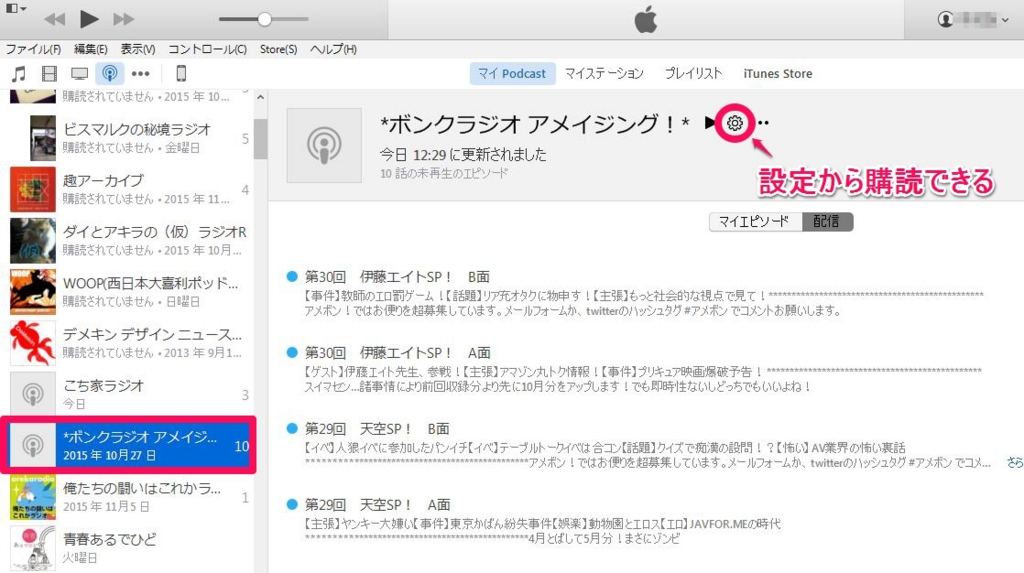Click the デメキン goldfish artwork thumbnail
The height and width of the screenshot is (573, 1024).
(33, 343)
